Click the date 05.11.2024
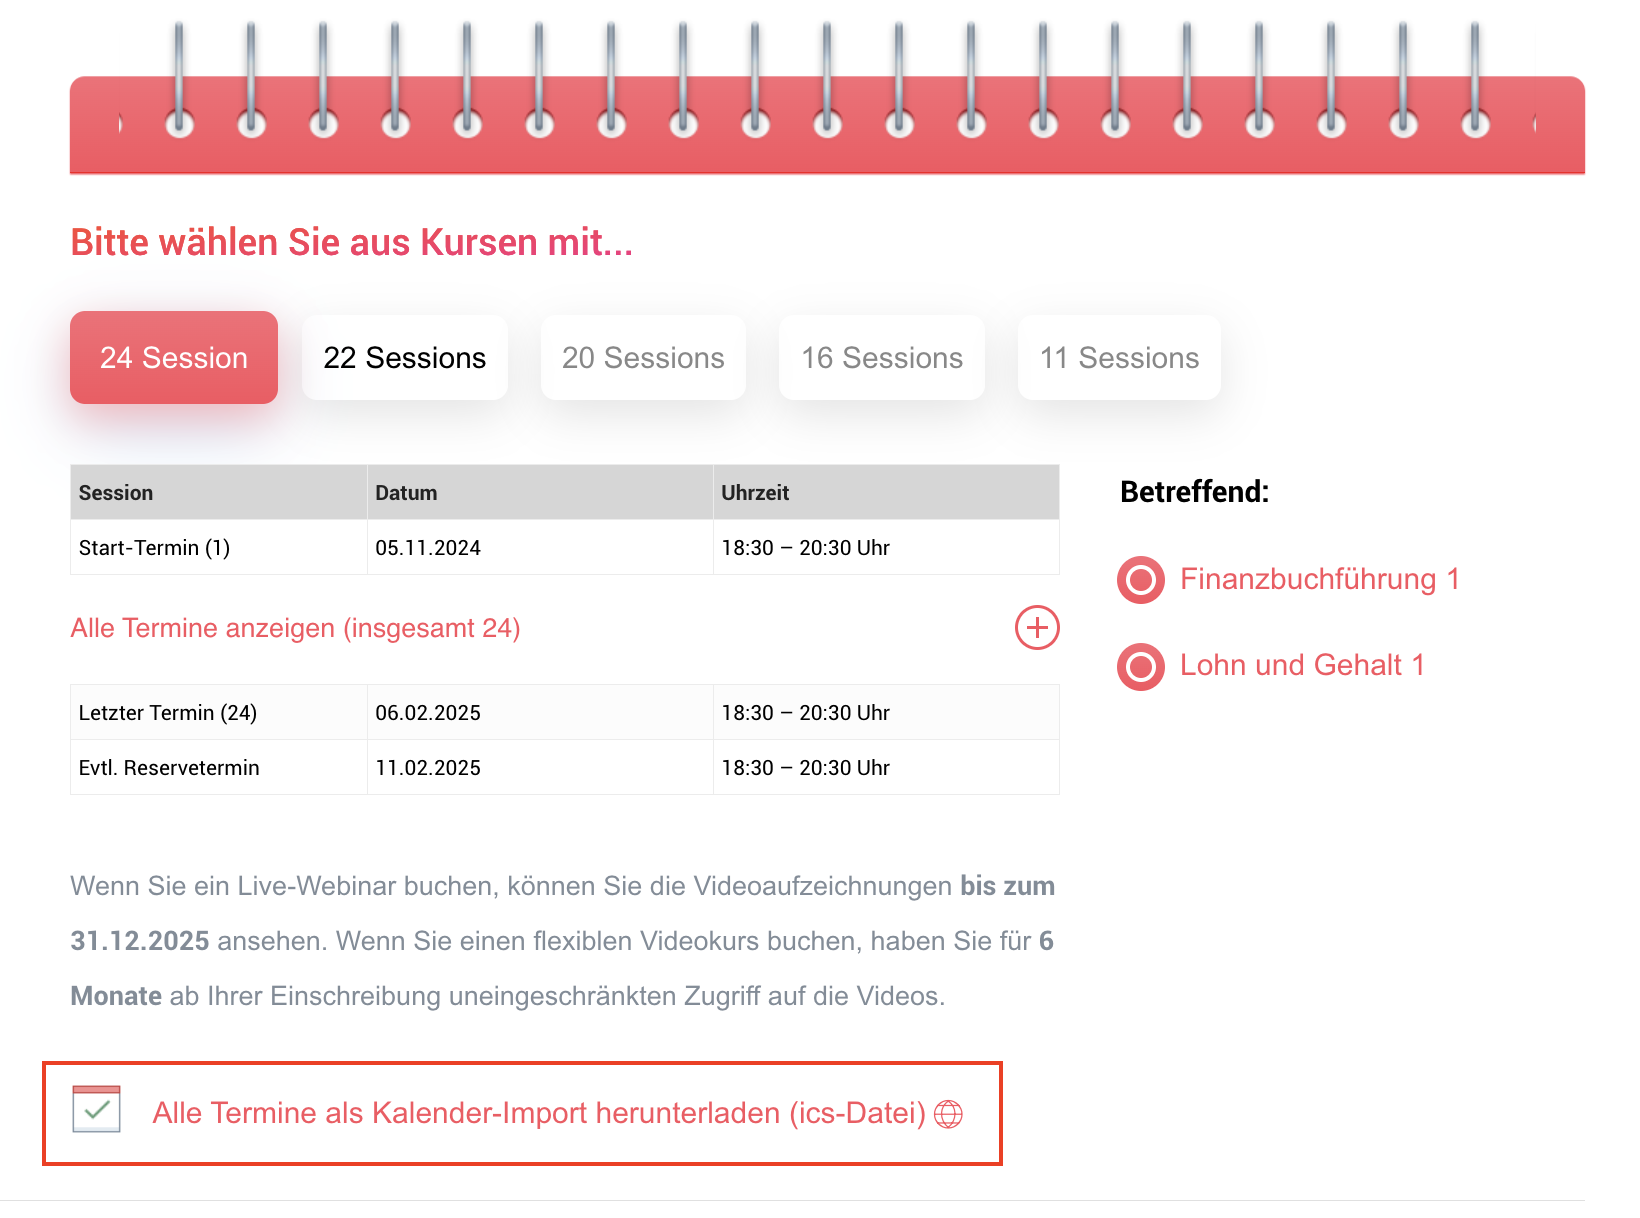This screenshot has height=1218, width=1640. (428, 548)
